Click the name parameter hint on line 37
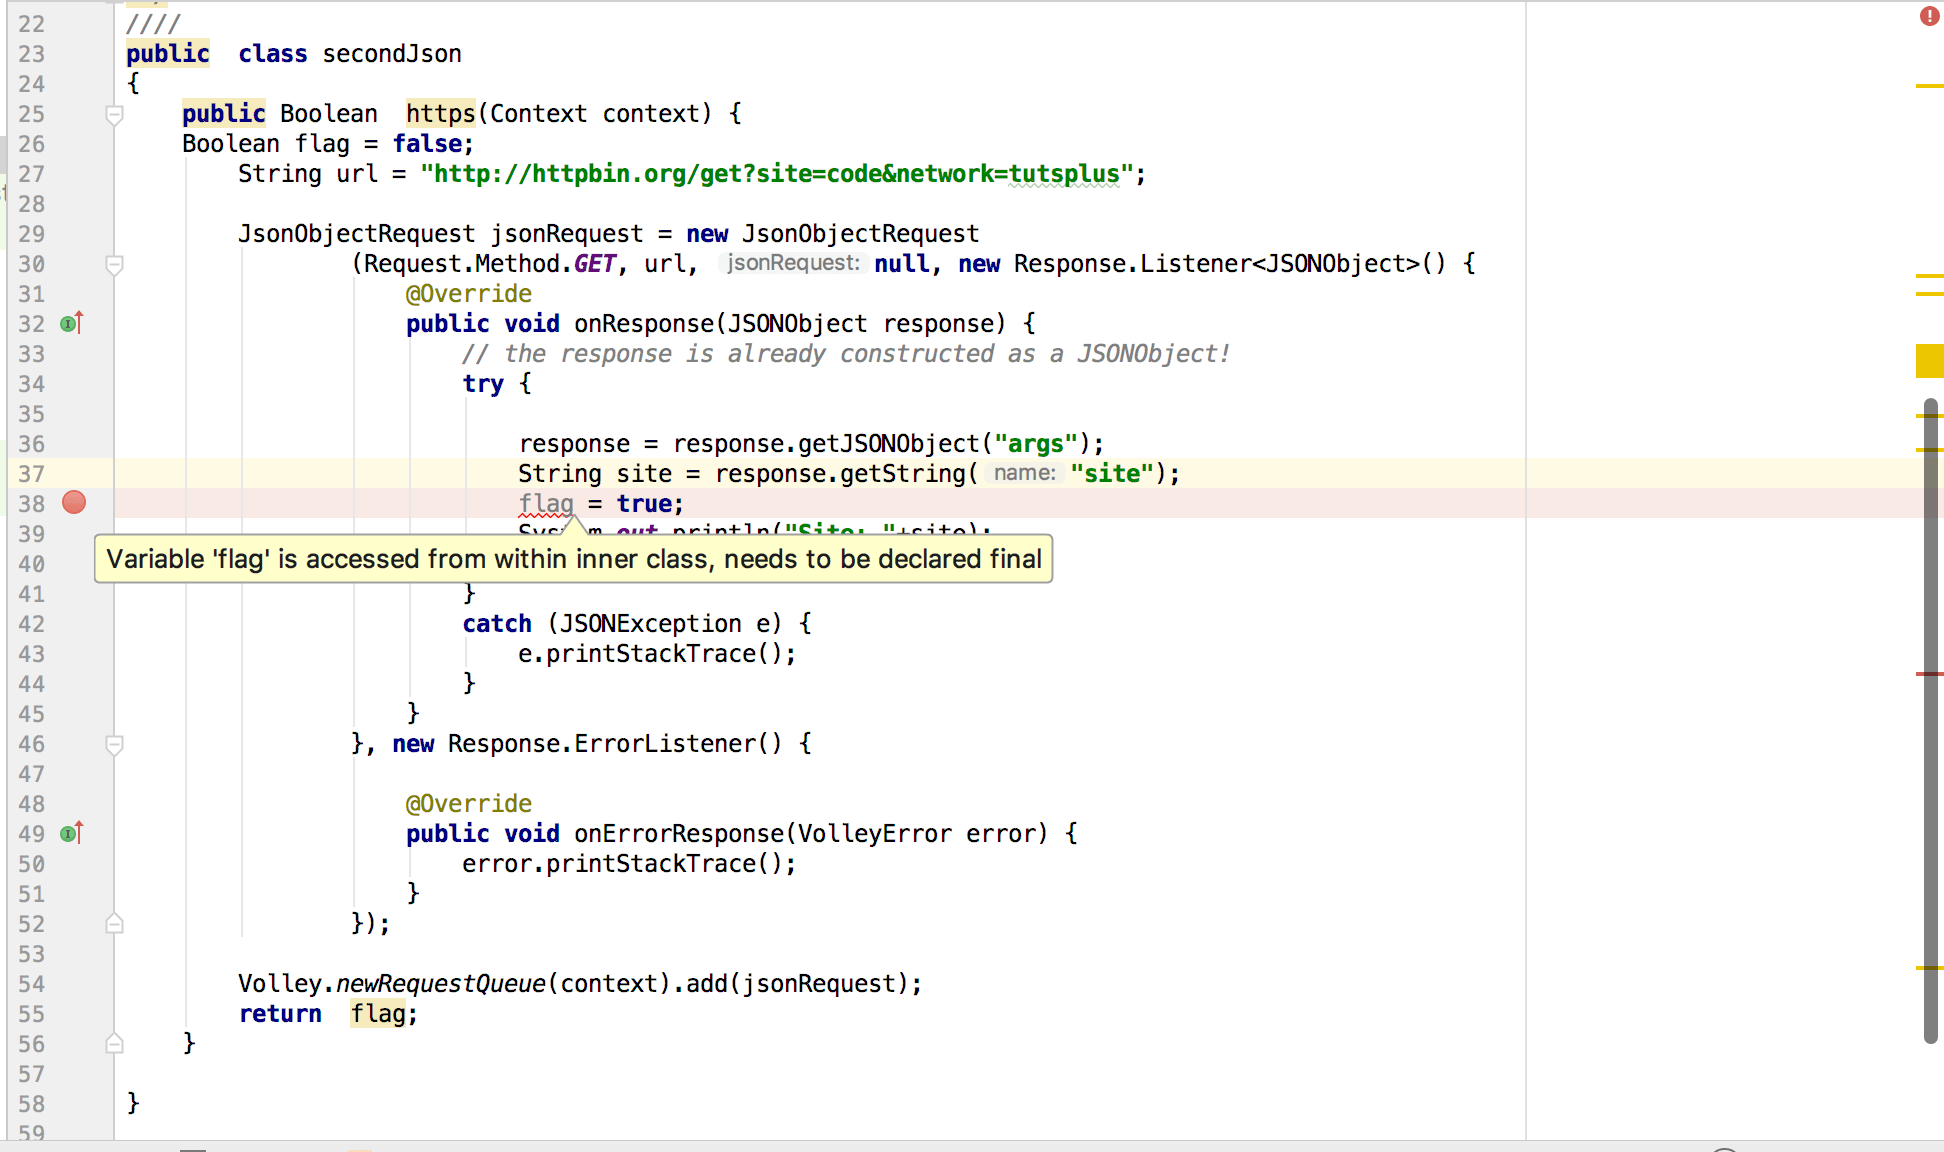The height and width of the screenshot is (1152, 1944). 1024,473
